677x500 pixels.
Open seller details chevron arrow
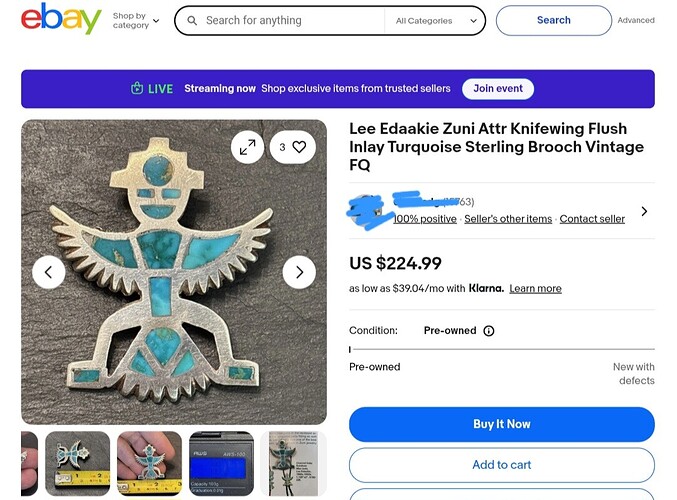pos(644,211)
